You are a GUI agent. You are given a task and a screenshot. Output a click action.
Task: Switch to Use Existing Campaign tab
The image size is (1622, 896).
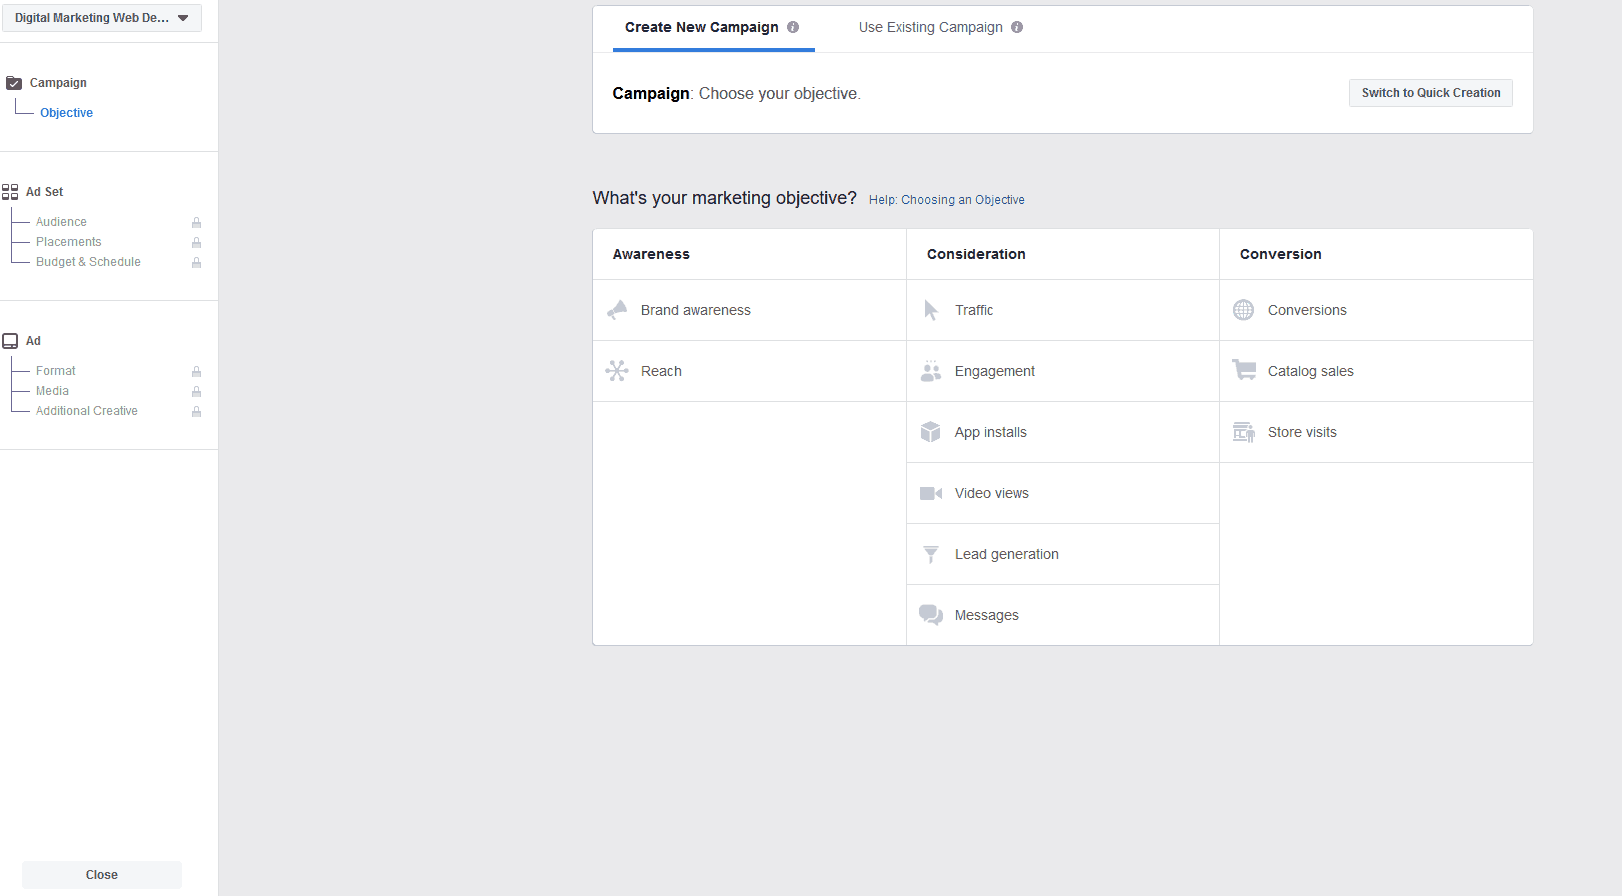(940, 28)
